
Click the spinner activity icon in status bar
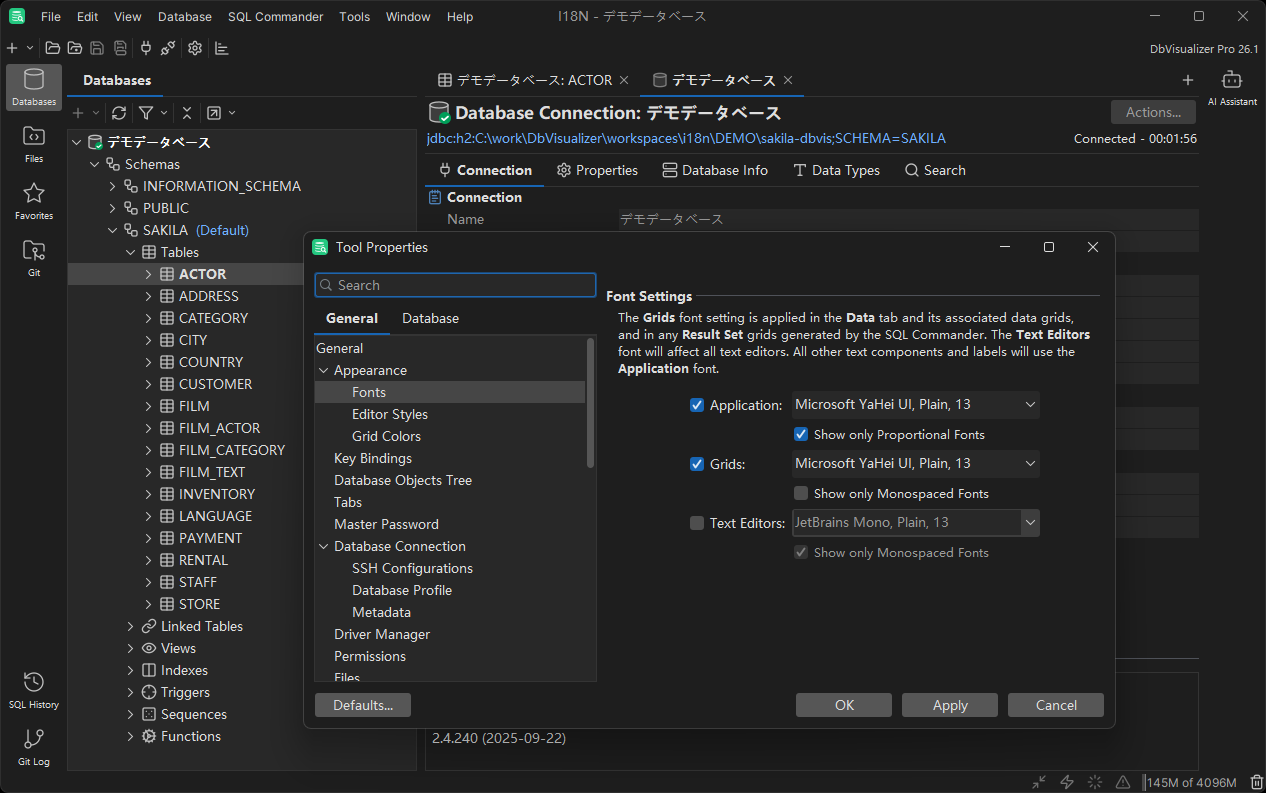pyautogui.click(x=1095, y=782)
